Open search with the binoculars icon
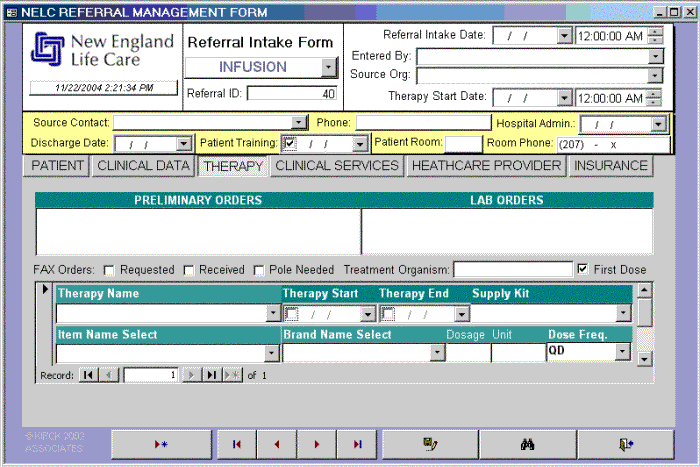The height and width of the screenshot is (467, 700). 528,444
